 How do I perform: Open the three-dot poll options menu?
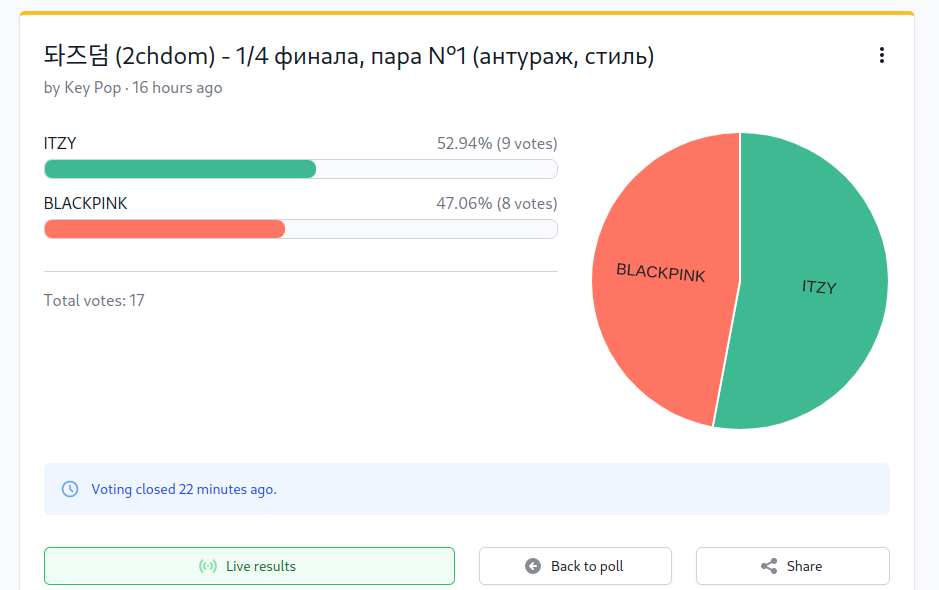pos(882,55)
